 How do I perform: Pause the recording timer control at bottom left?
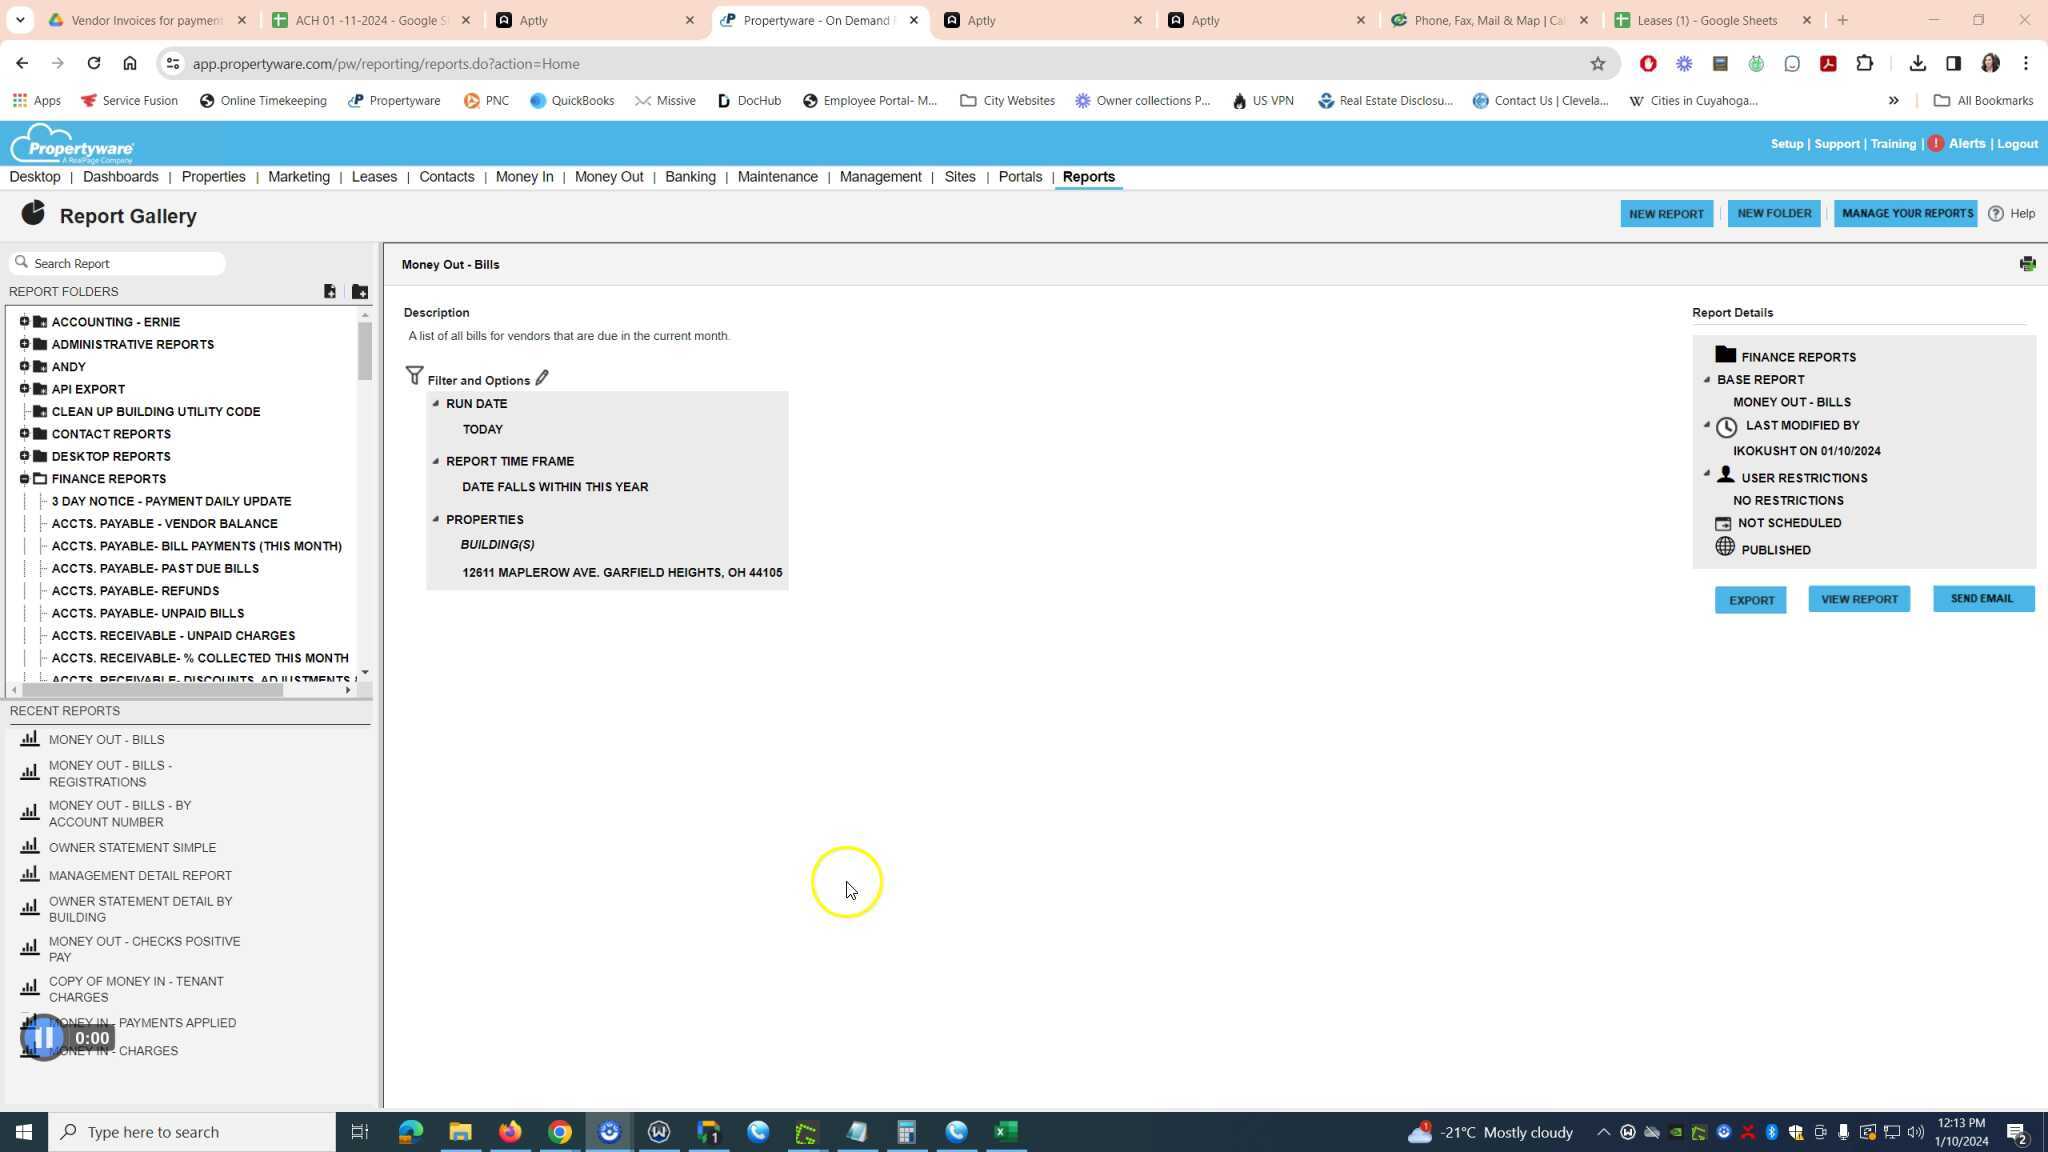click(43, 1037)
